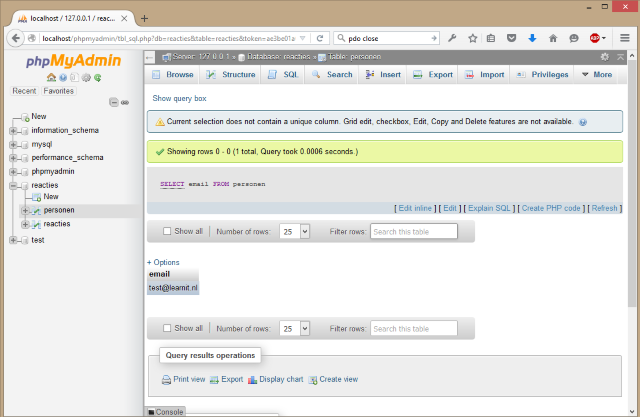Click the phpMyAdmin home icon
Viewport: 640px width, 417px height.
[51, 78]
